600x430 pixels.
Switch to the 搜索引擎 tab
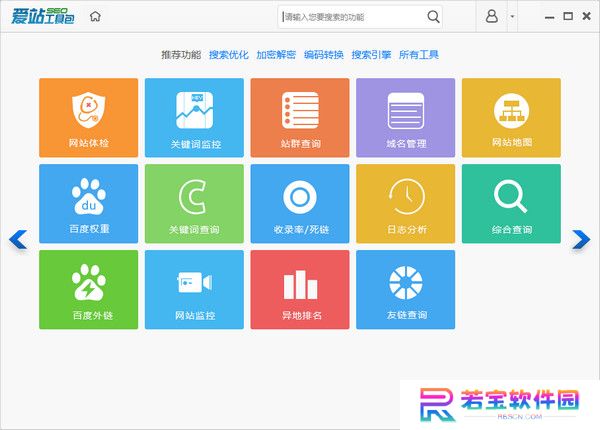tap(371, 55)
